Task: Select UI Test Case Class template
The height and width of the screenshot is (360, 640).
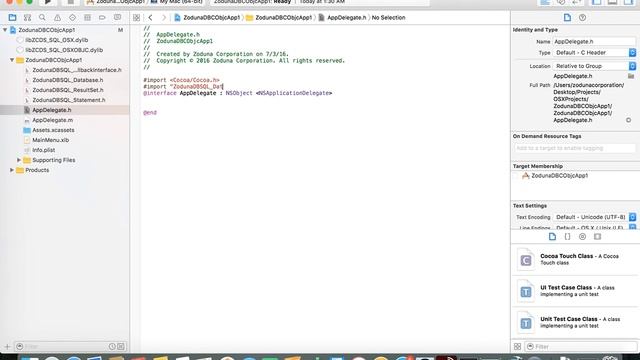Action: tap(576, 291)
